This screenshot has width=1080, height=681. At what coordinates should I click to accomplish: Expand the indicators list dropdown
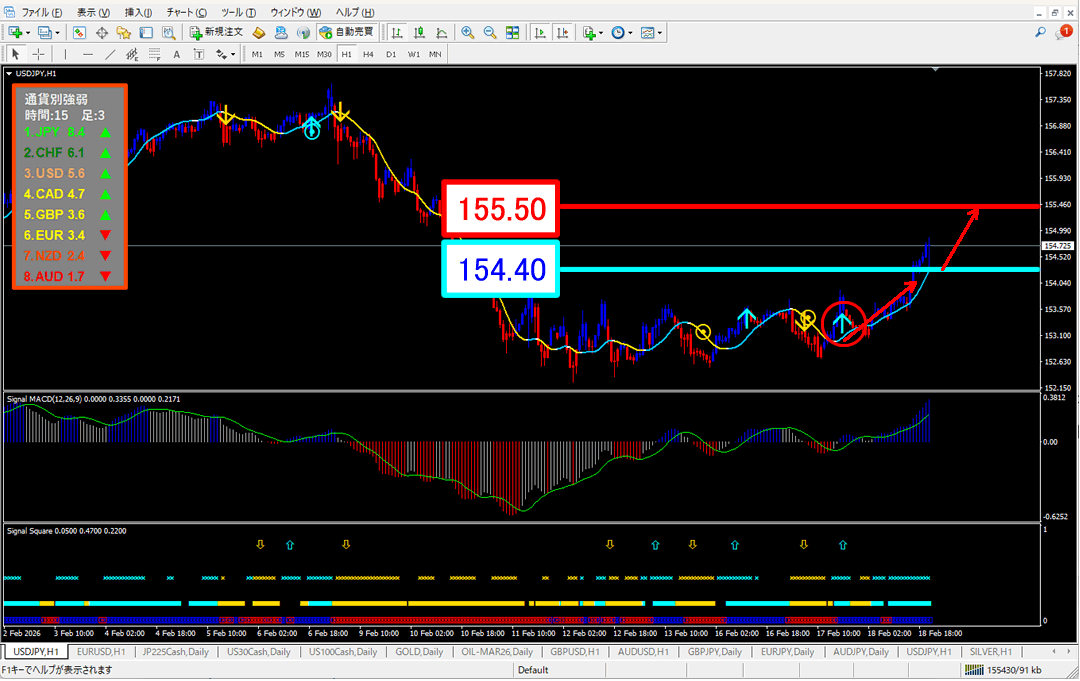(602, 32)
